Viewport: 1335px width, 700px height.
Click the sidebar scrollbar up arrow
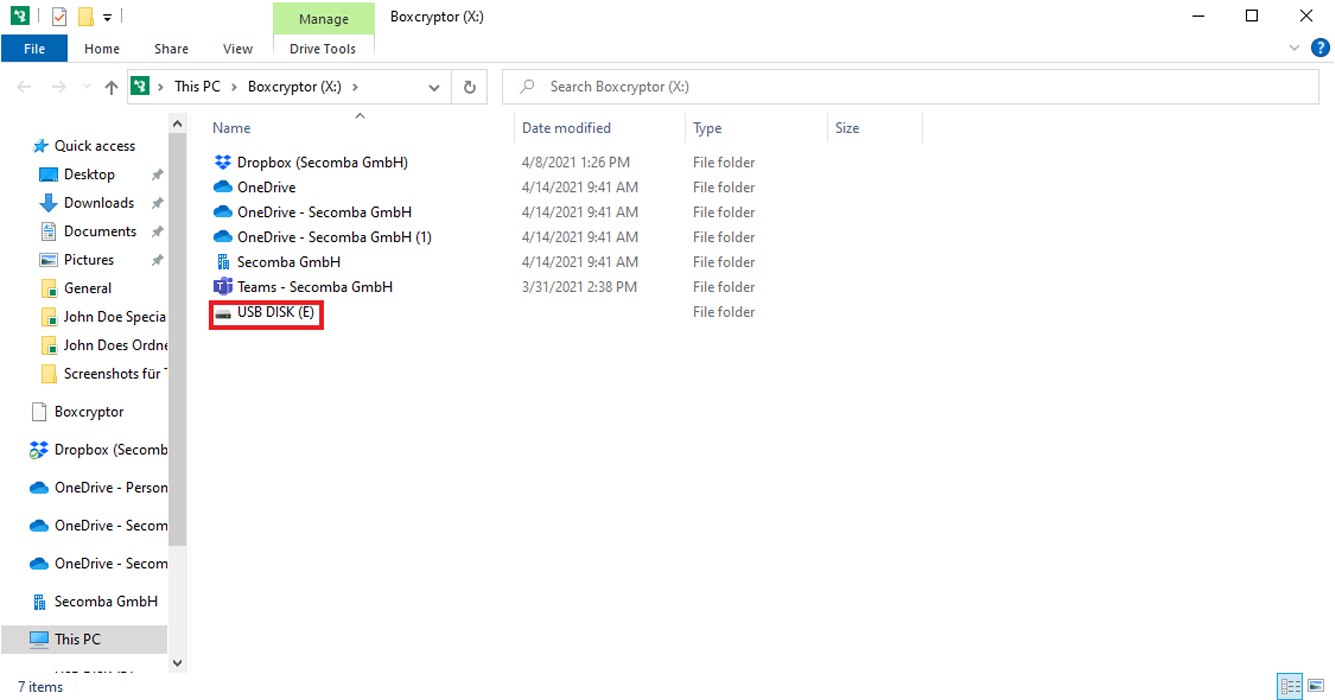pos(178,124)
